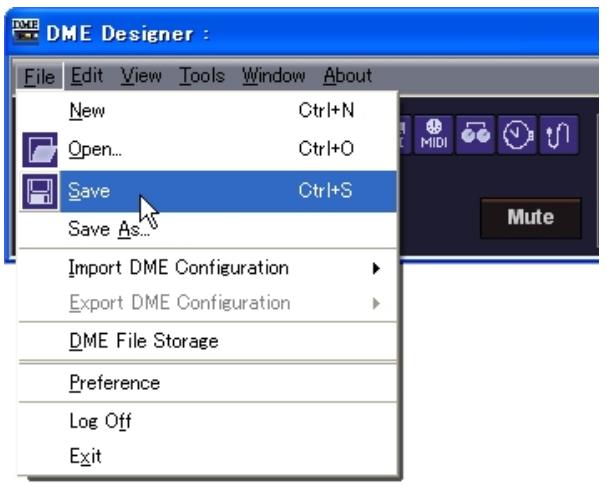Open the Window menu
Viewport: 607px width, 487px height.
[274, 75]
